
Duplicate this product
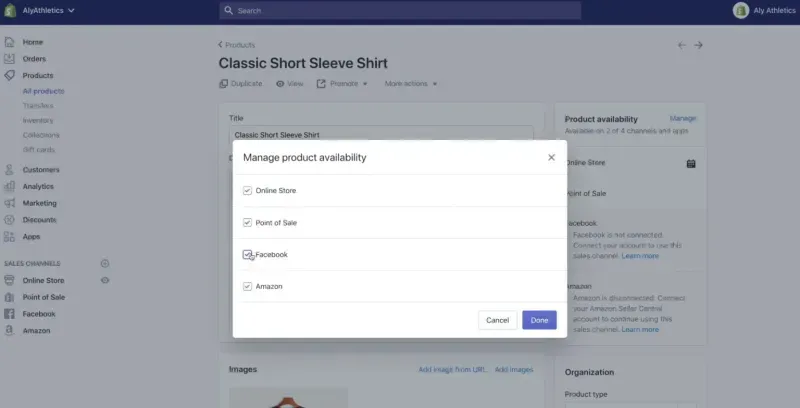pos(241,84)
